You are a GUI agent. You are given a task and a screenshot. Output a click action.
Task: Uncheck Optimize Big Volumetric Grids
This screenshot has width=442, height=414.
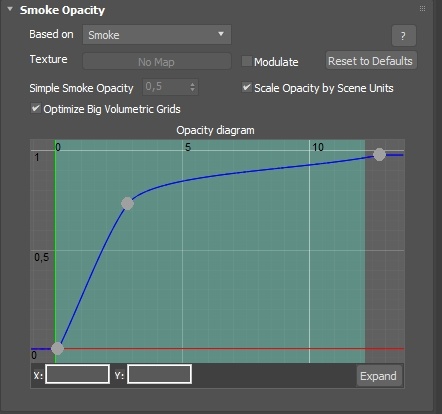tap(36, 109)
